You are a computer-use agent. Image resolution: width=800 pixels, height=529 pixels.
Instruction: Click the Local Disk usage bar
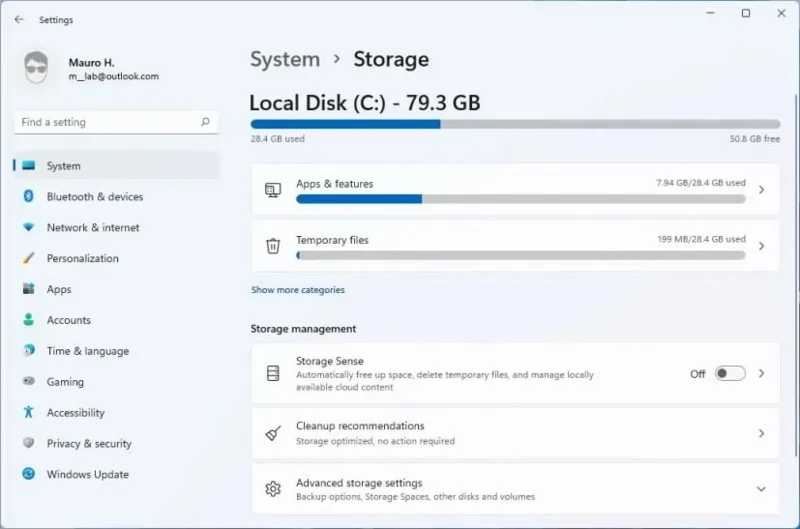click(515, 124)
